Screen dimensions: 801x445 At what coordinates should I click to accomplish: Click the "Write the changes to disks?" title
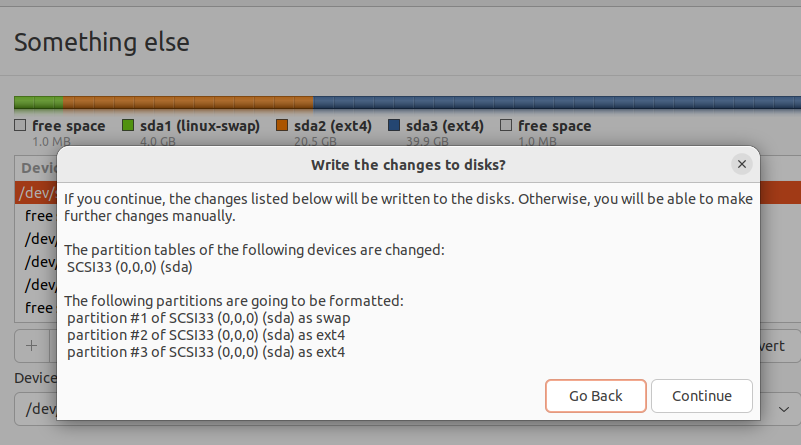pos(408,164)
